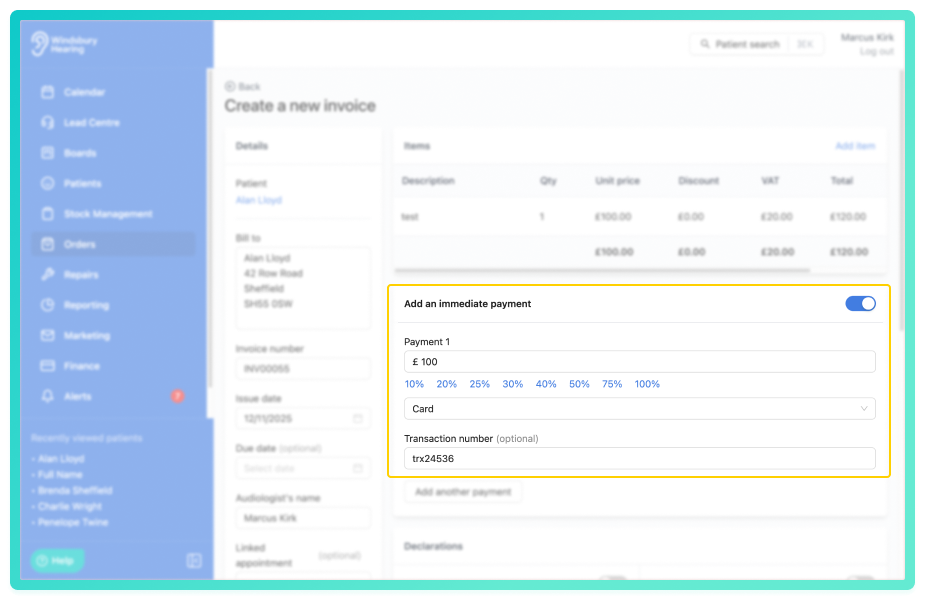Collapse the sidebar panel icon
Viewport: 925px width, 600px height.
click(194, 560)
